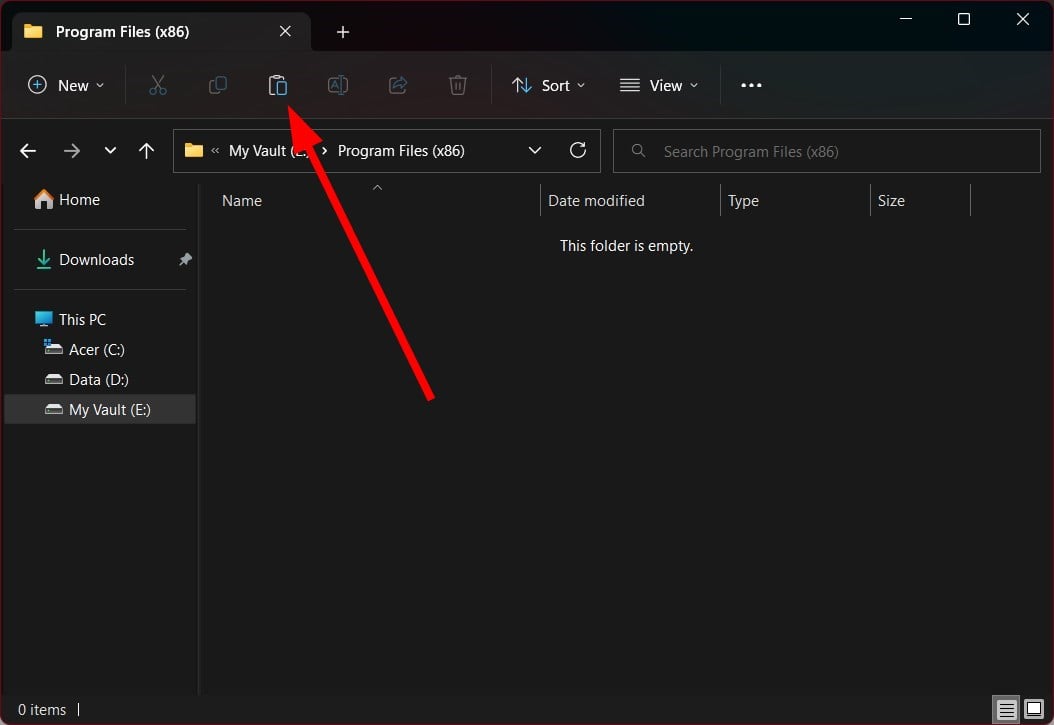Screen dimensions: 1054x725
Task: Navigate back to previous folder
Action: tap(28, 151)
